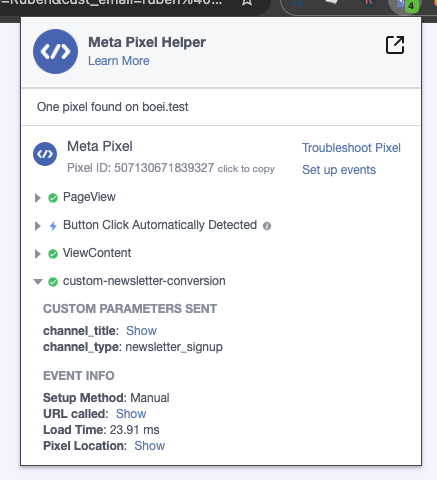Click the green check next to PageView
This screenshot has height=480, width=437.
[53, 198]
